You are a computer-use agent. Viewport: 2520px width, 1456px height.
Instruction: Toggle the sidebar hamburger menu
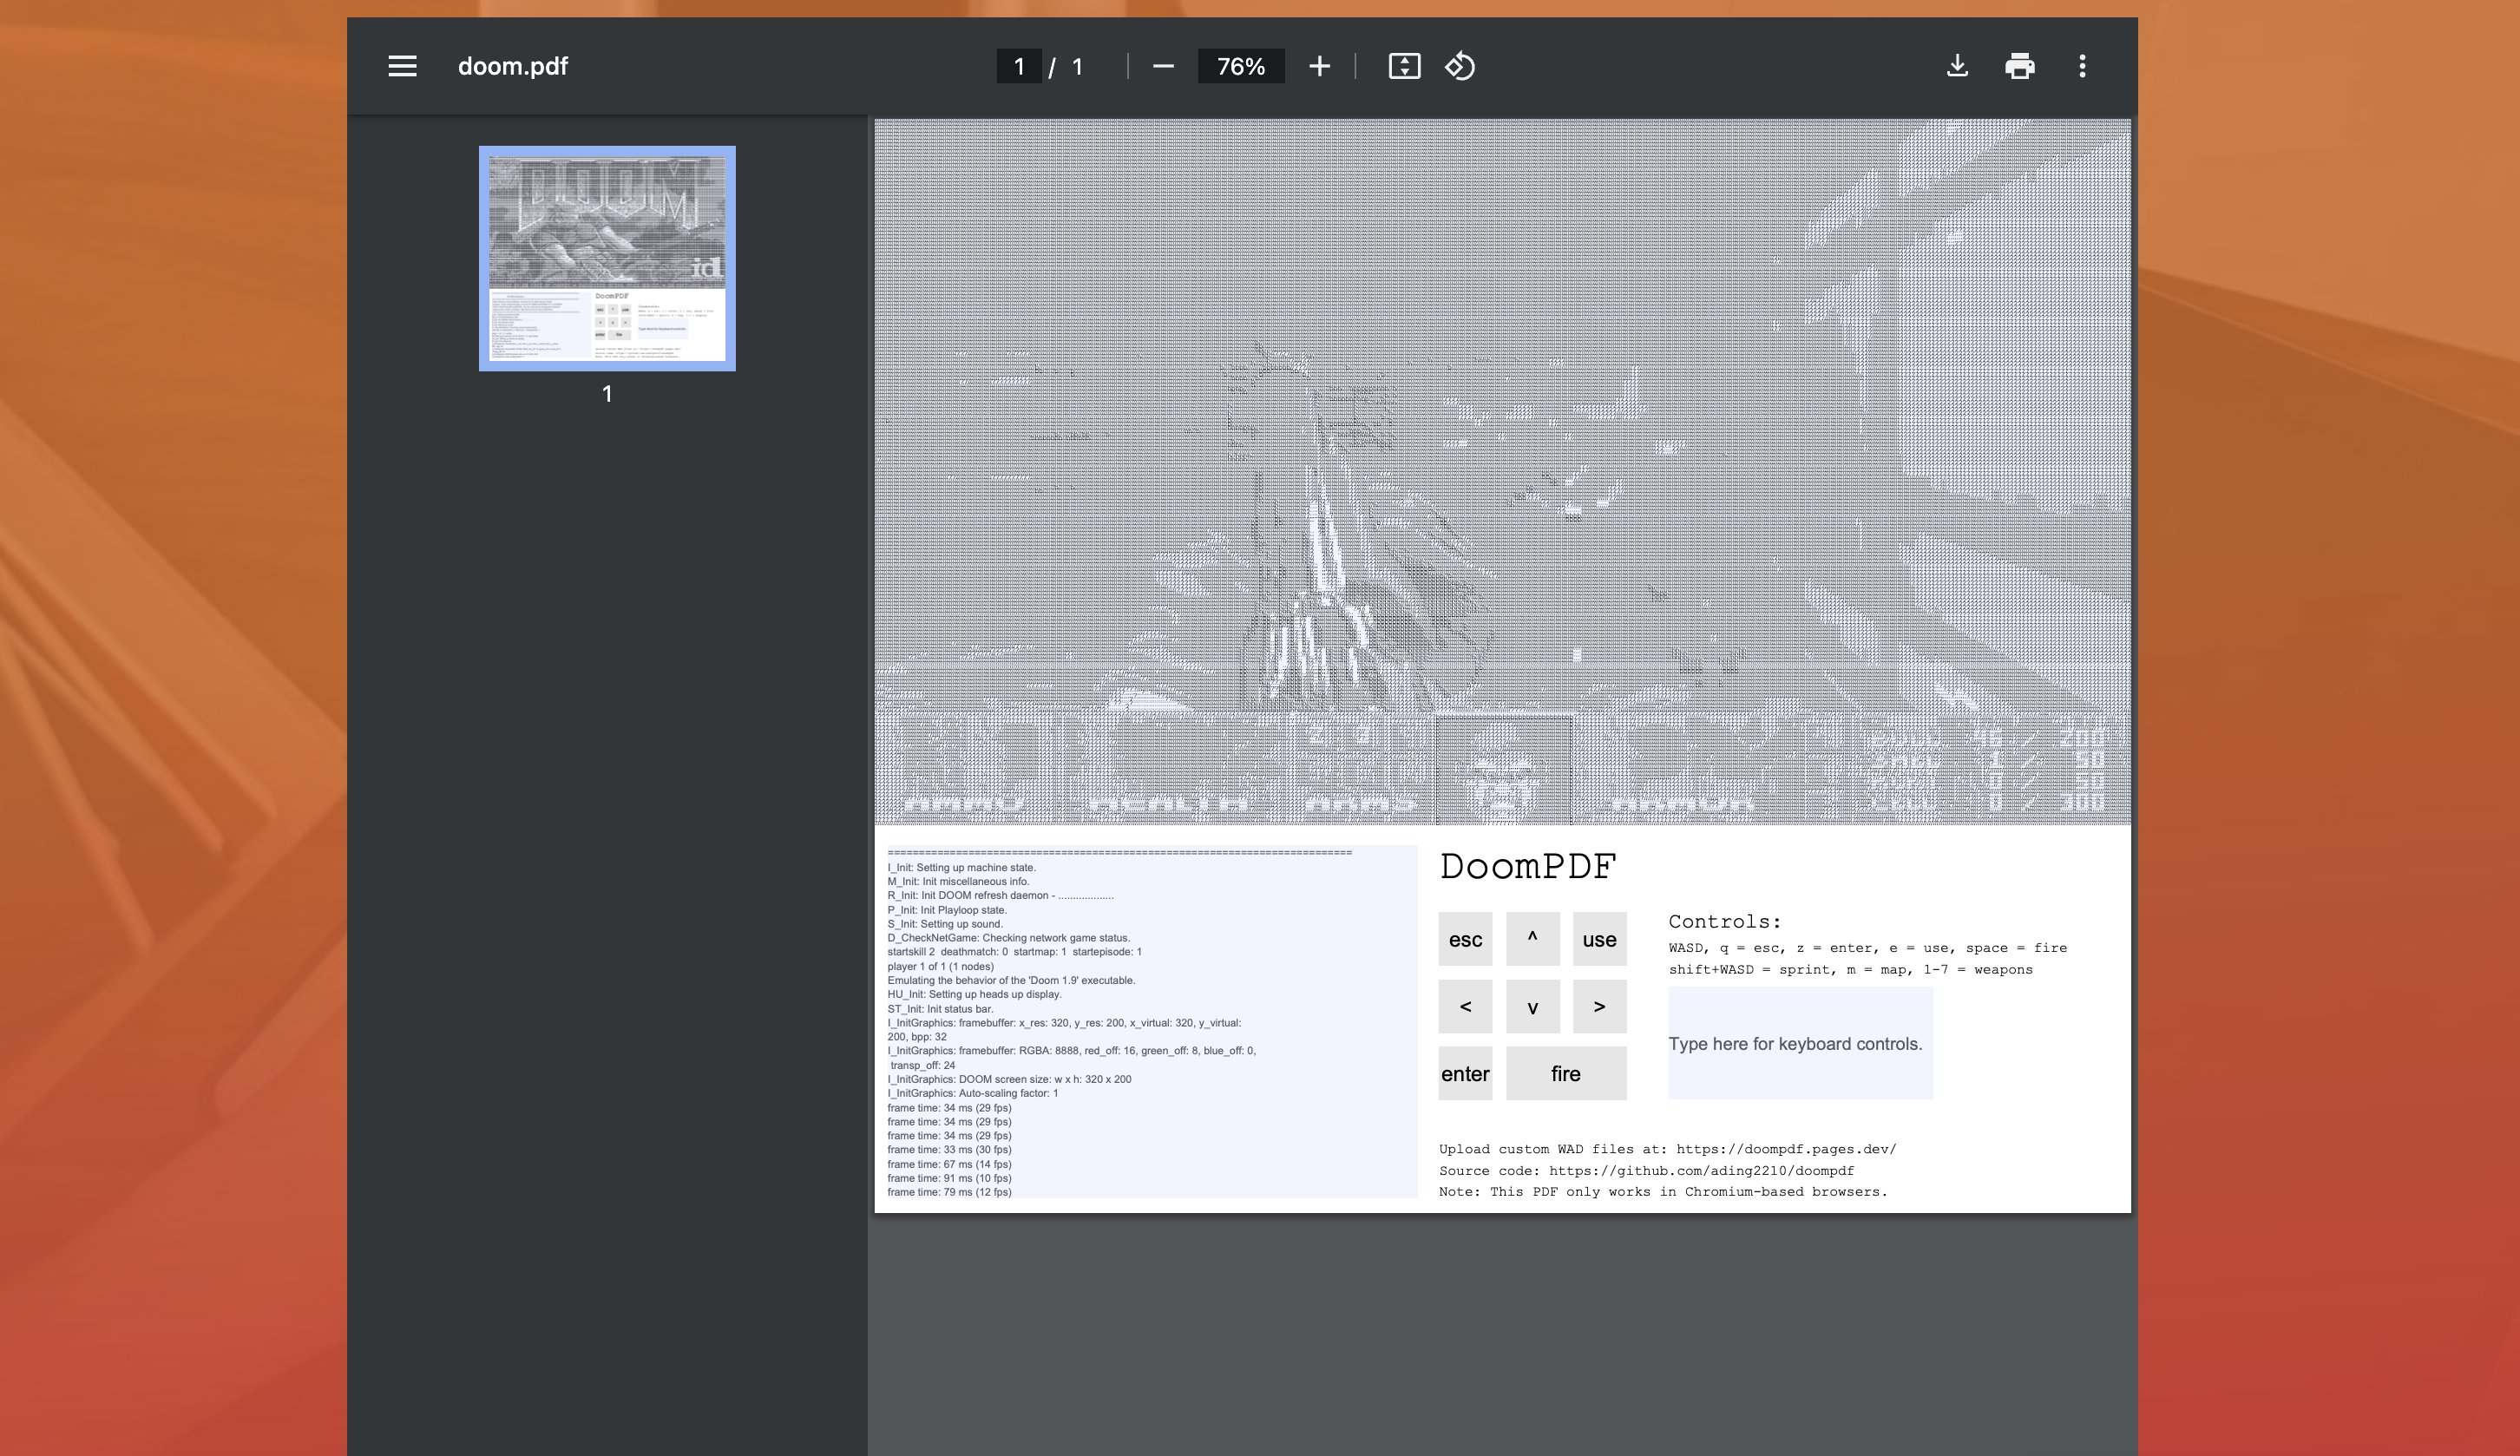pos(402,66)
